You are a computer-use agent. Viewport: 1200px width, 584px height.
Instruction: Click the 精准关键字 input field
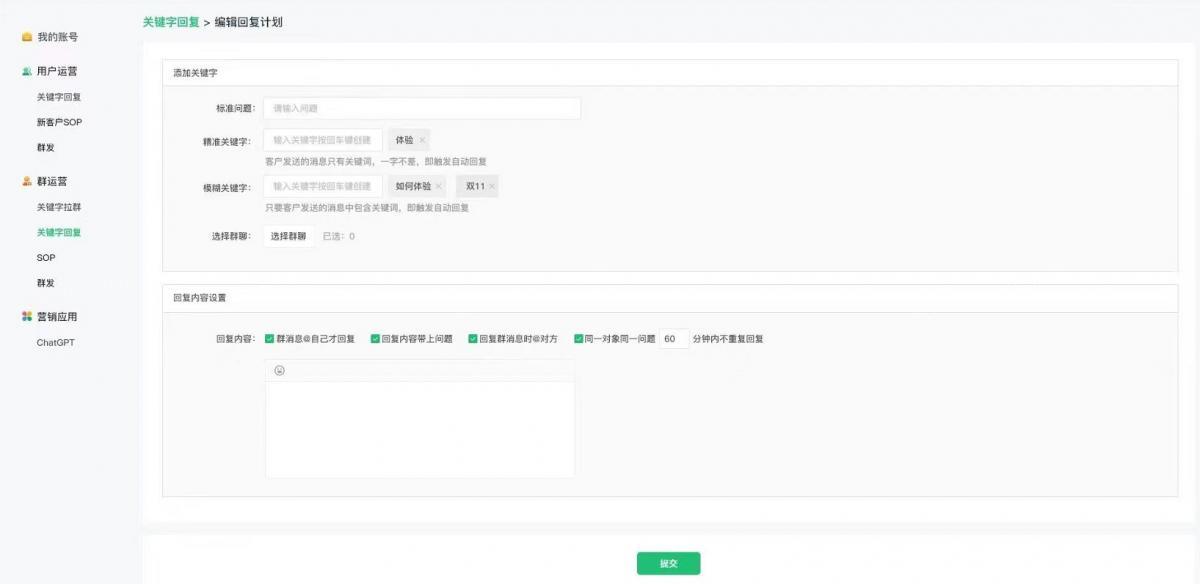[323, 140]
